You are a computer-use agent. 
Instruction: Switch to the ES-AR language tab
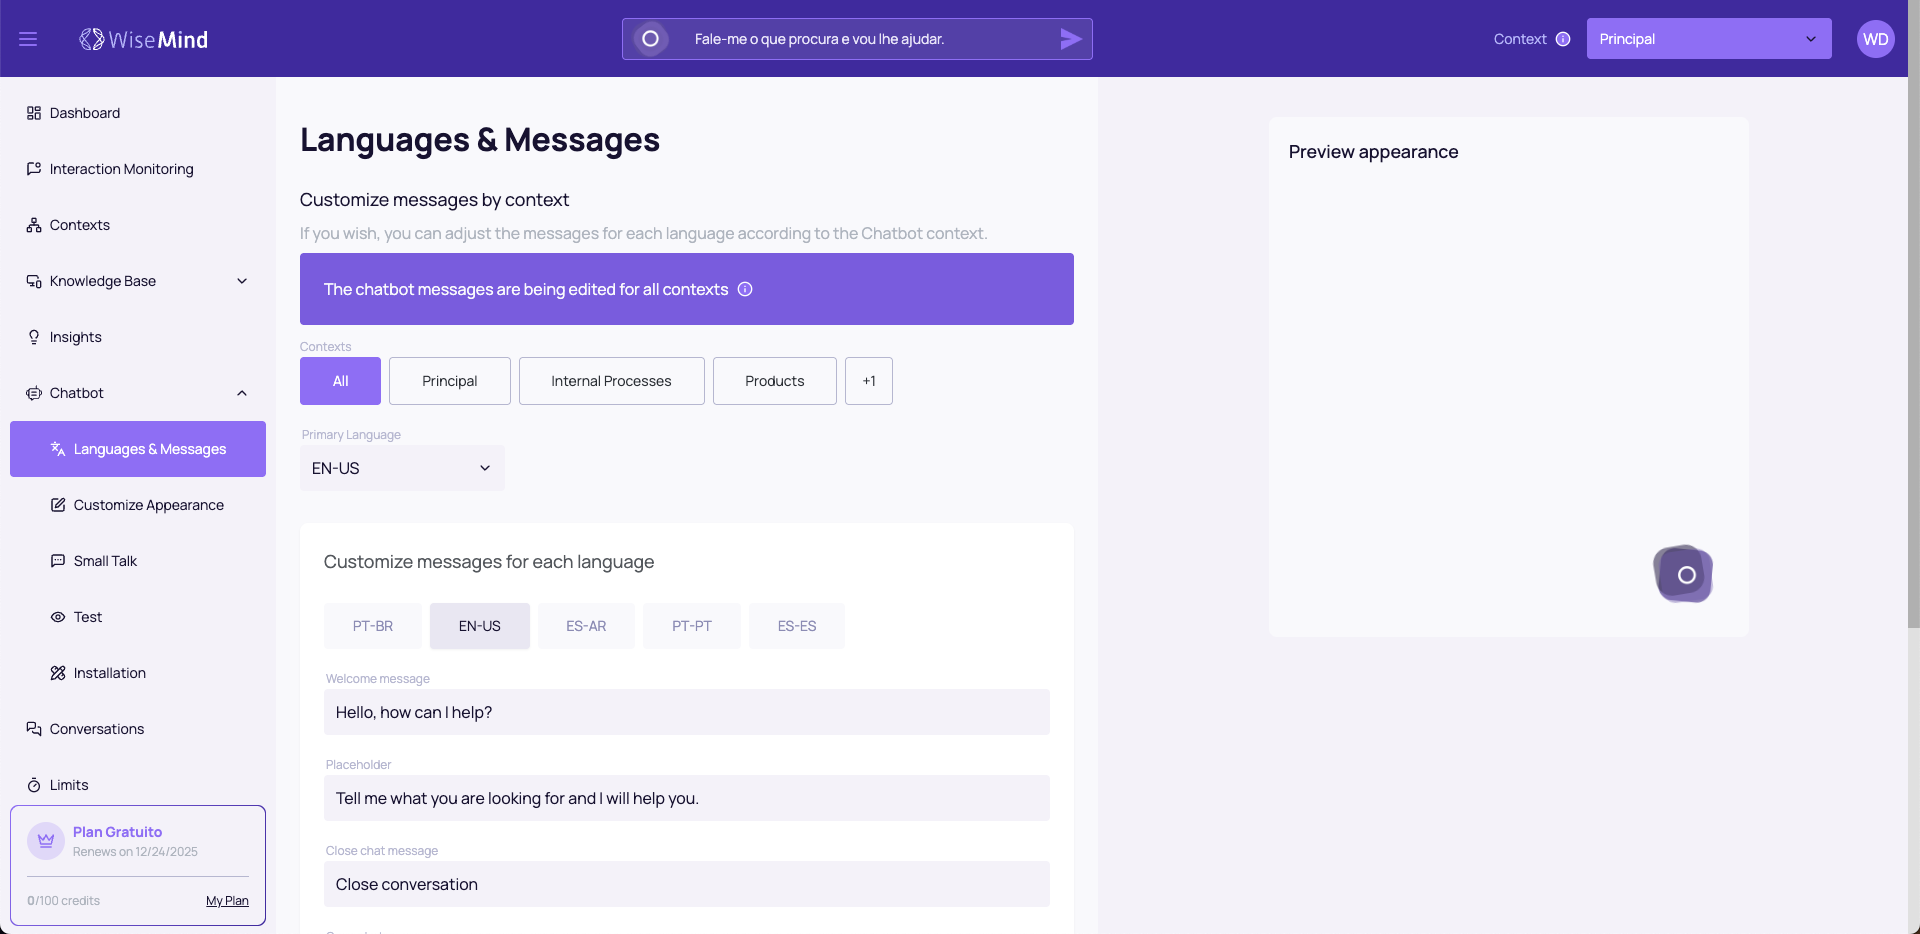(x=586, y=626)
